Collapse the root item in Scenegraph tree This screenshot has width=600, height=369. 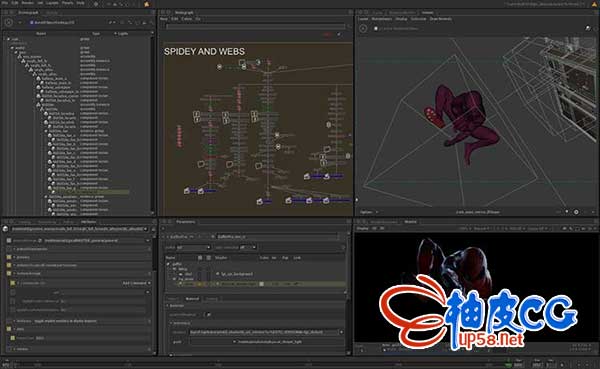tap(8, 39)
